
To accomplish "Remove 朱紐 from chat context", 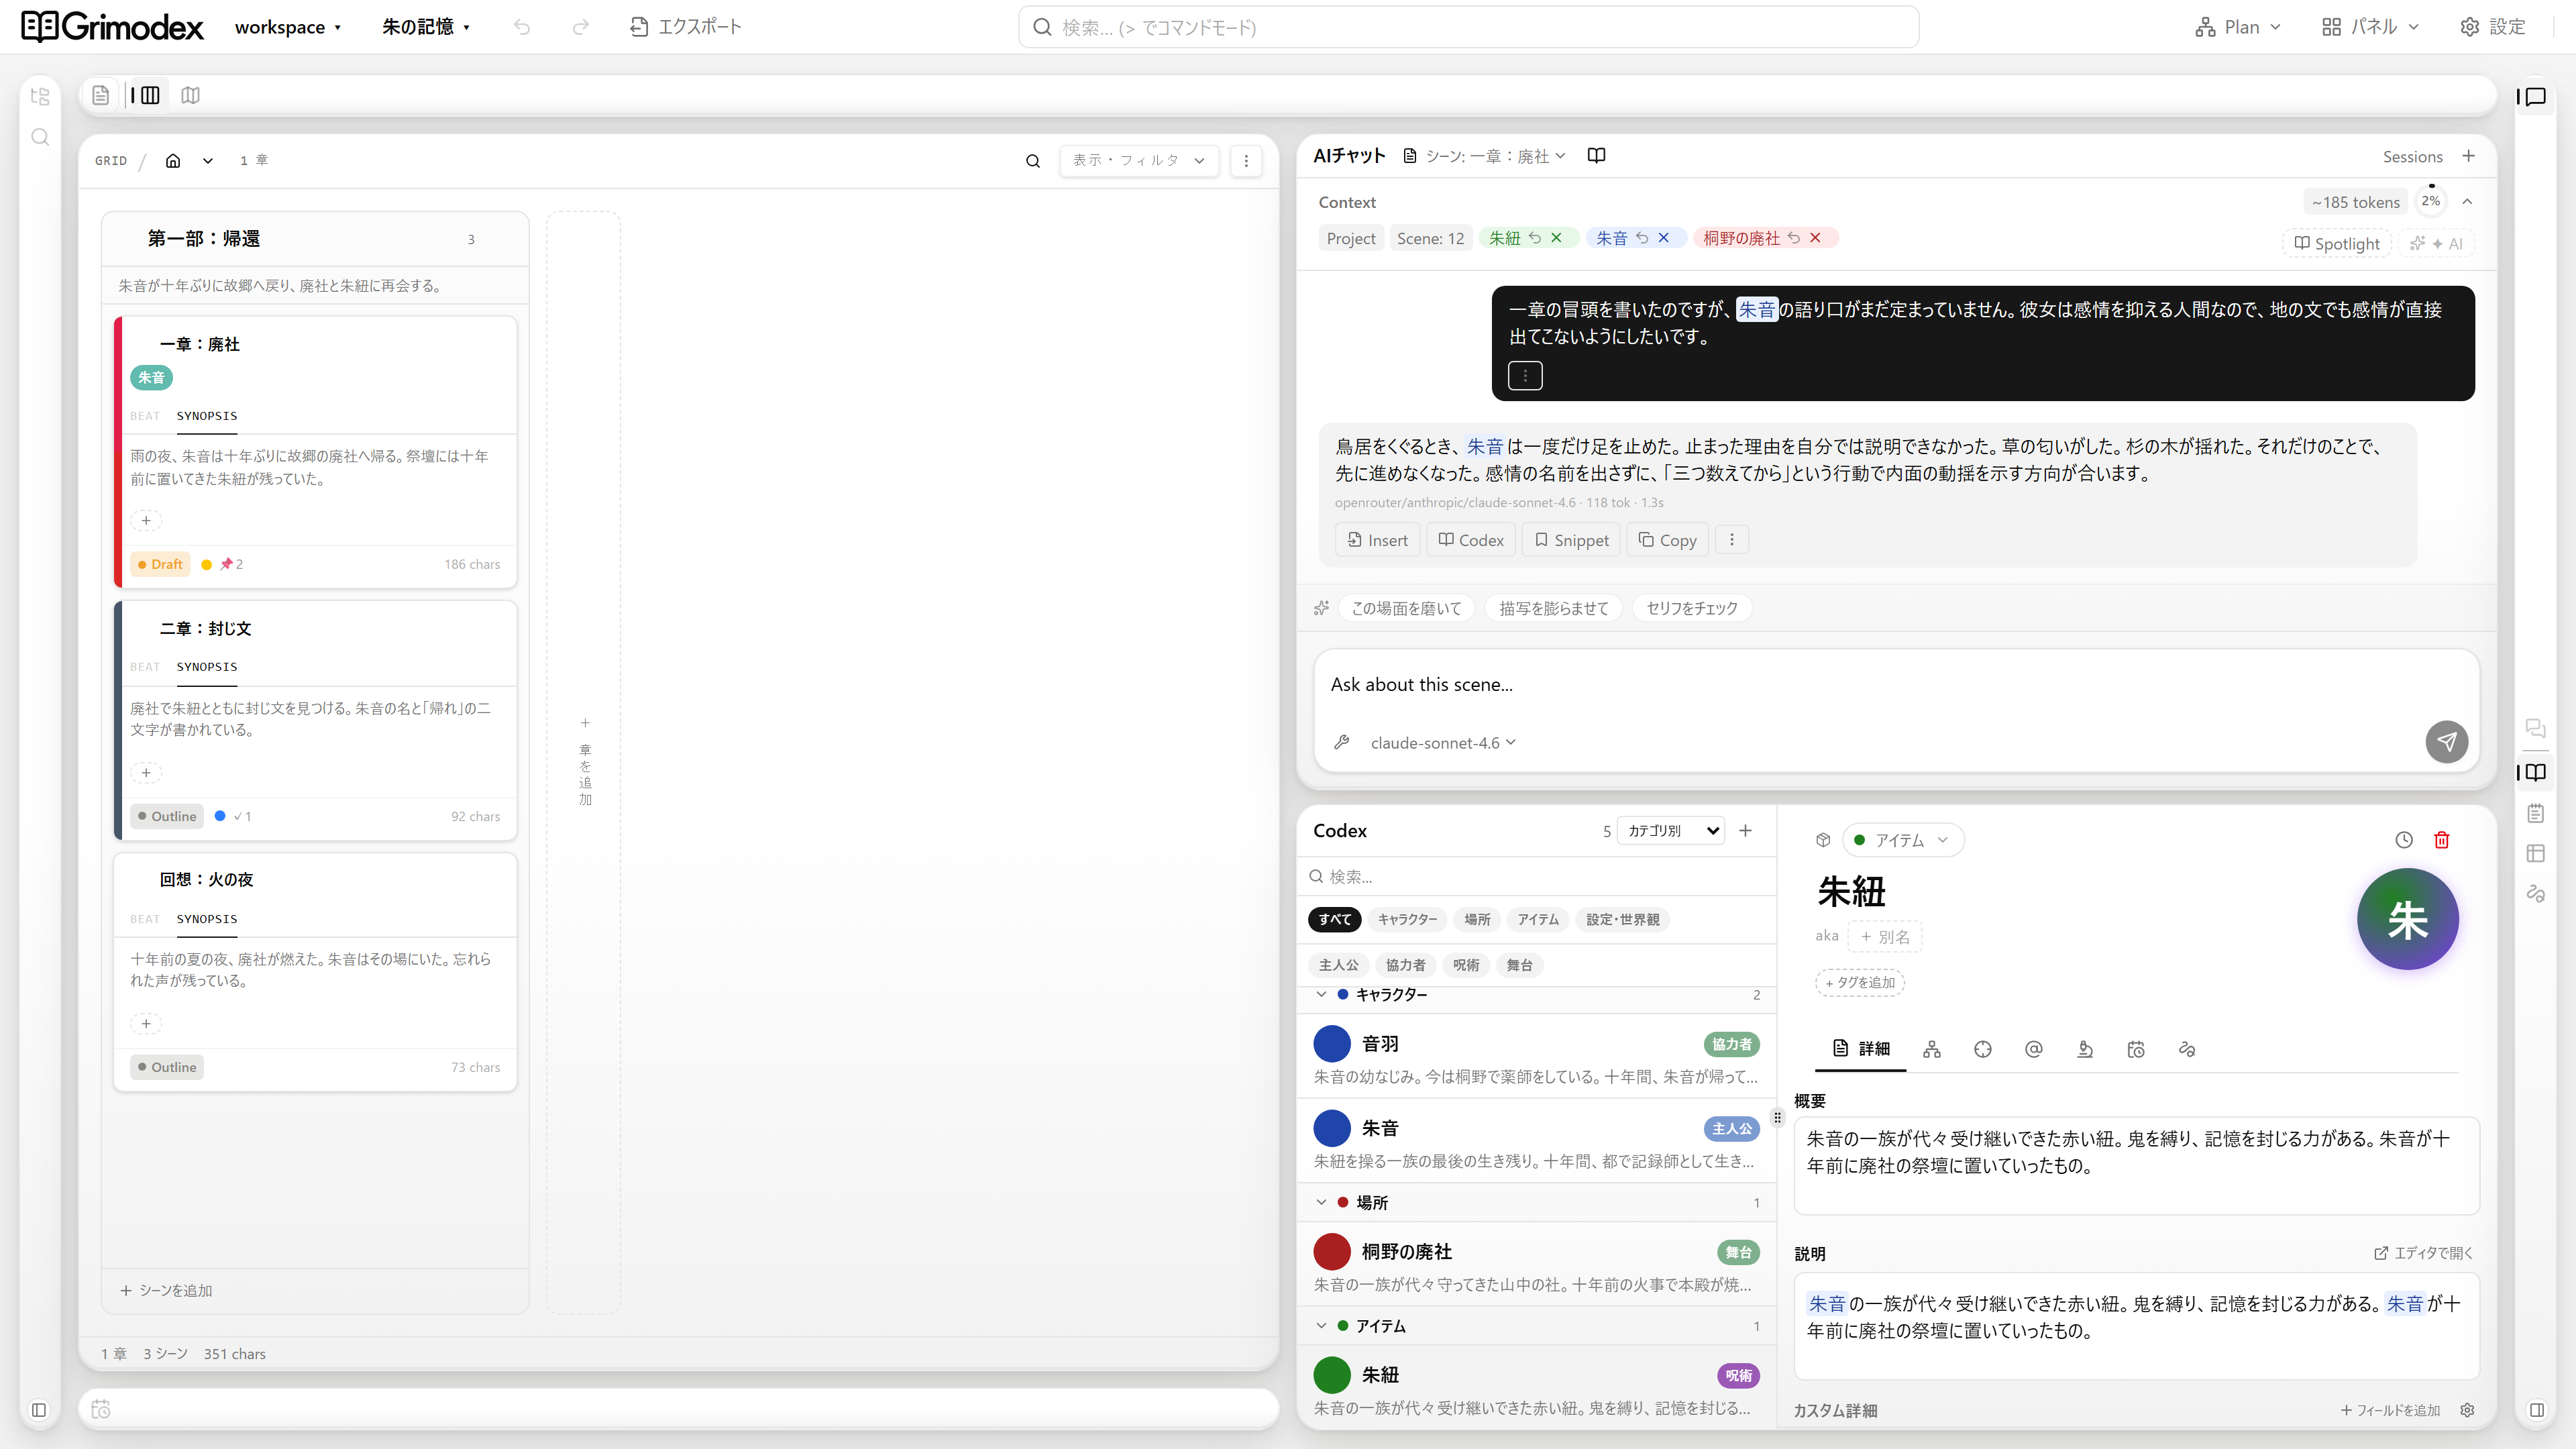I will [1556, 238].
